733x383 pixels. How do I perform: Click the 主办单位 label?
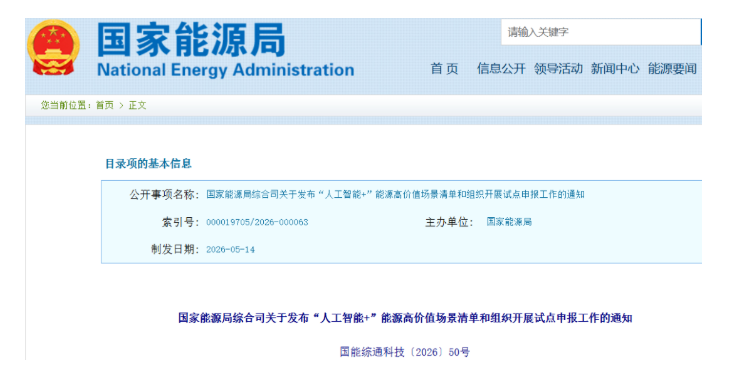449,222
